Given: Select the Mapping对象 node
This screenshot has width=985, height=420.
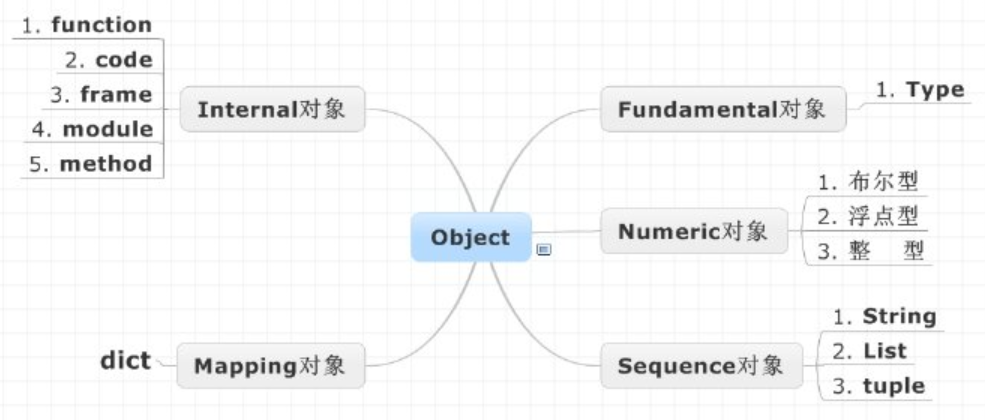Looking at the screenshot, I should 271,365.
